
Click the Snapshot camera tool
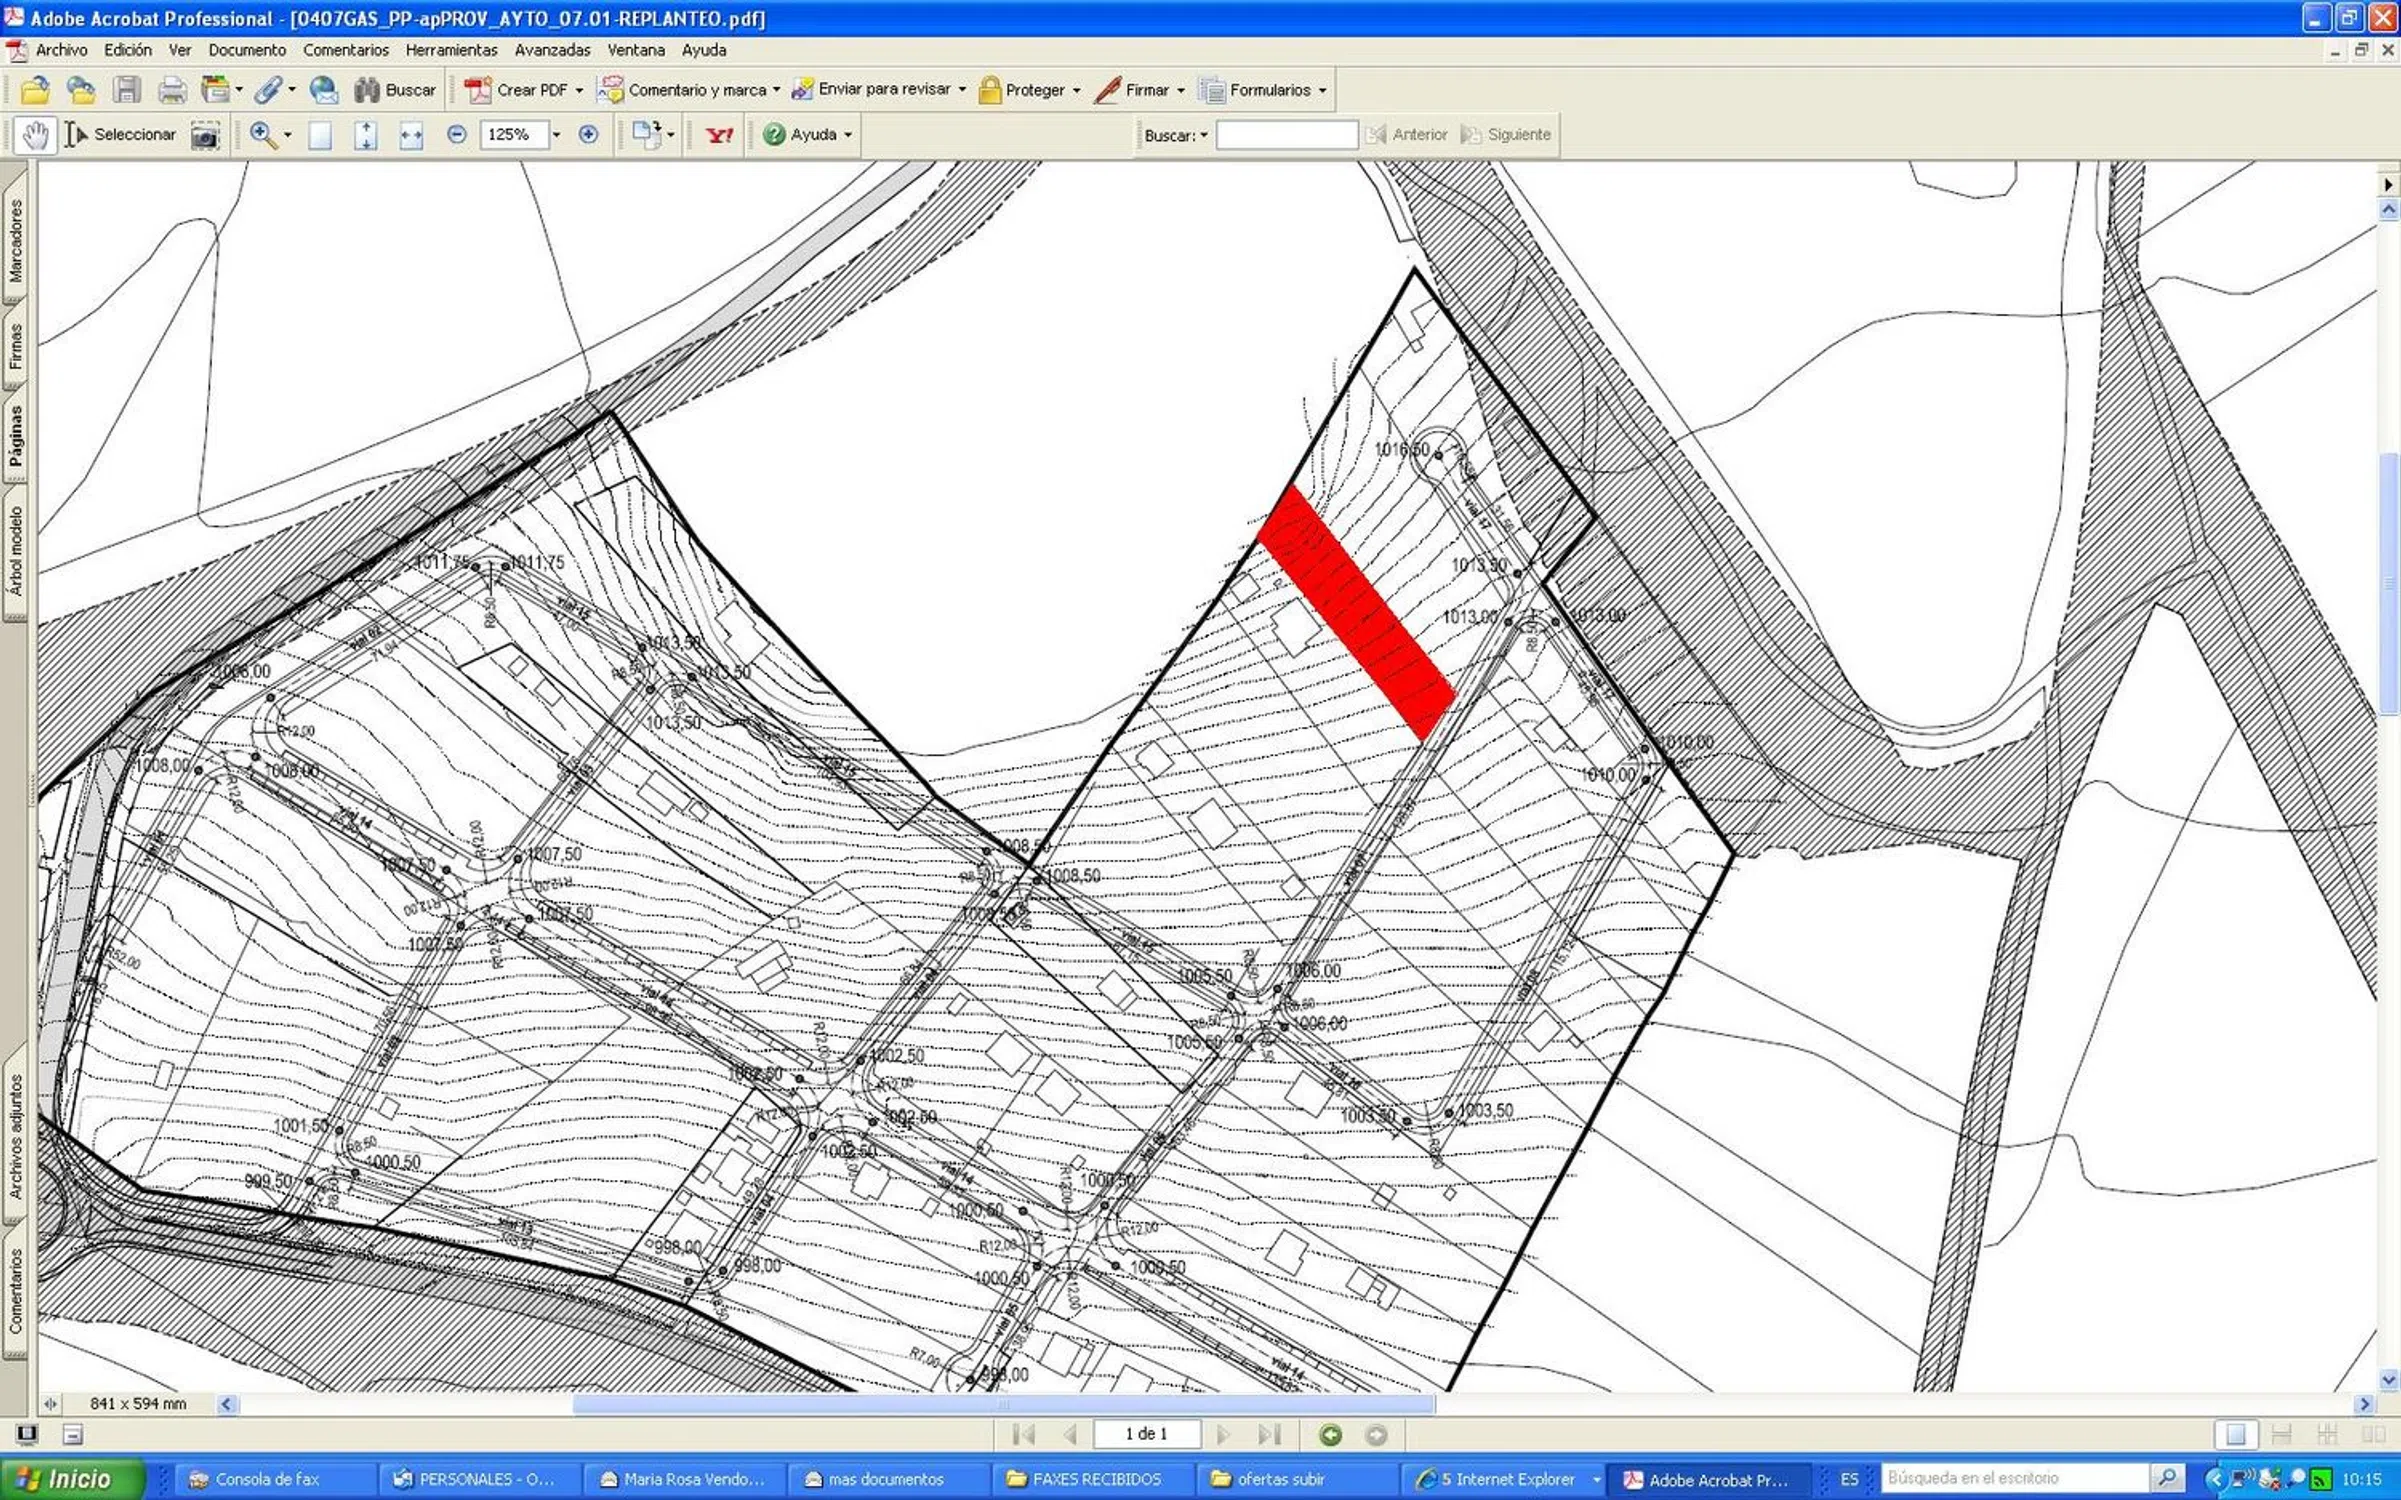click(205, 135)
